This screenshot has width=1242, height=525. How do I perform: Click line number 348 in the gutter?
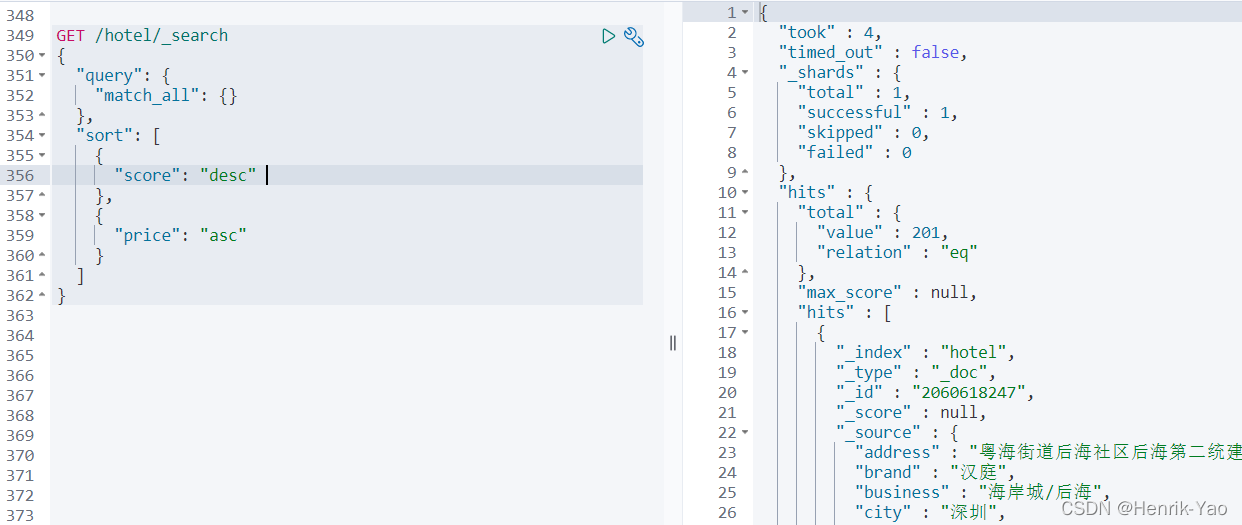(x=20, y=15)
